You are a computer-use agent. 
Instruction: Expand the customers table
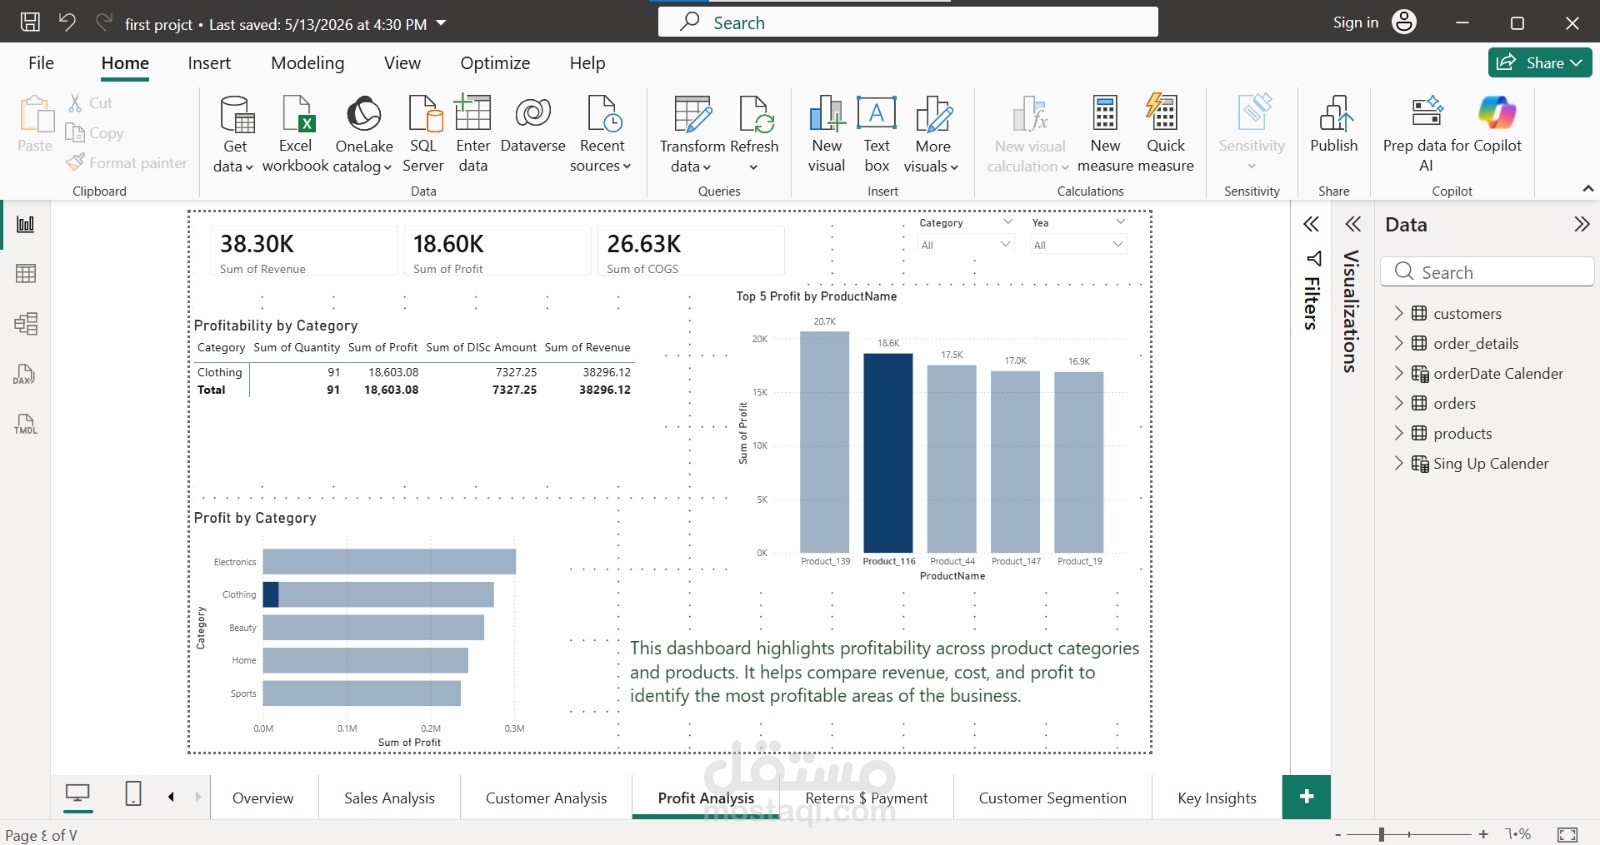pos(1399,313)
